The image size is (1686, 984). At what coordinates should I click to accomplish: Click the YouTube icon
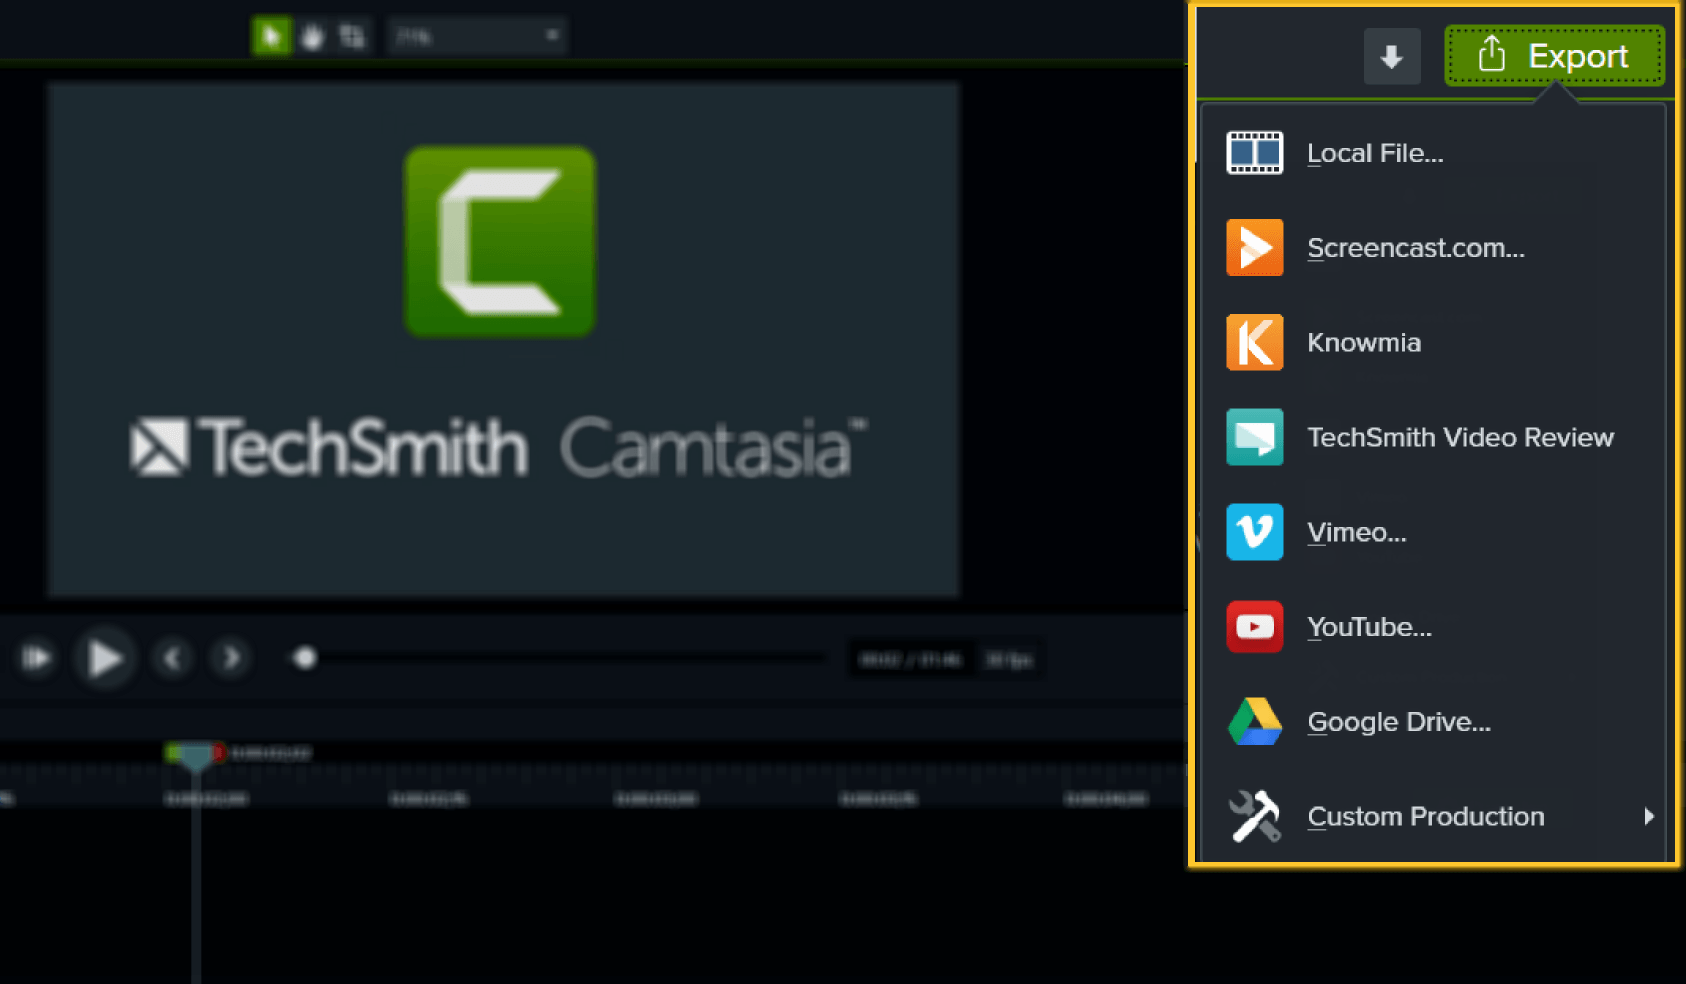coord(1254,627)
